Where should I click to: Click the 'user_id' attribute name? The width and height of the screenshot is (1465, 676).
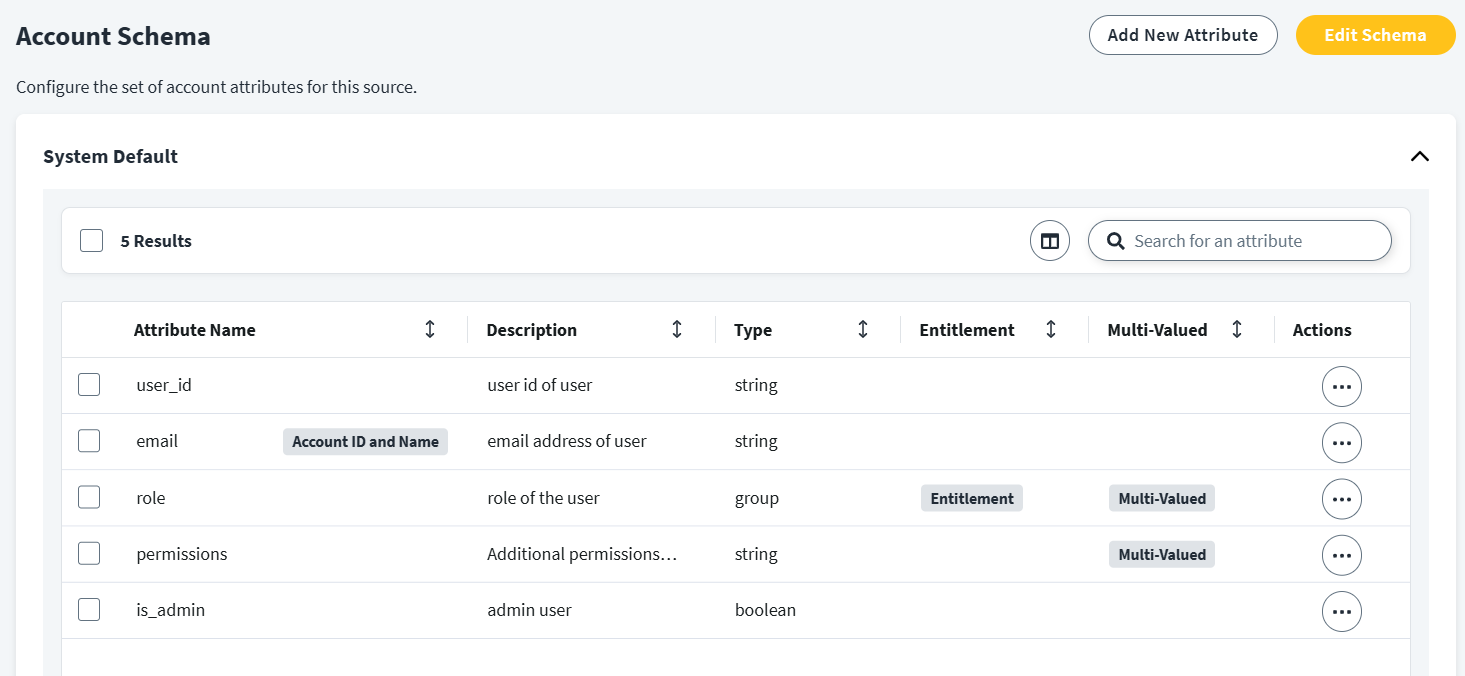tap(164, 385)
